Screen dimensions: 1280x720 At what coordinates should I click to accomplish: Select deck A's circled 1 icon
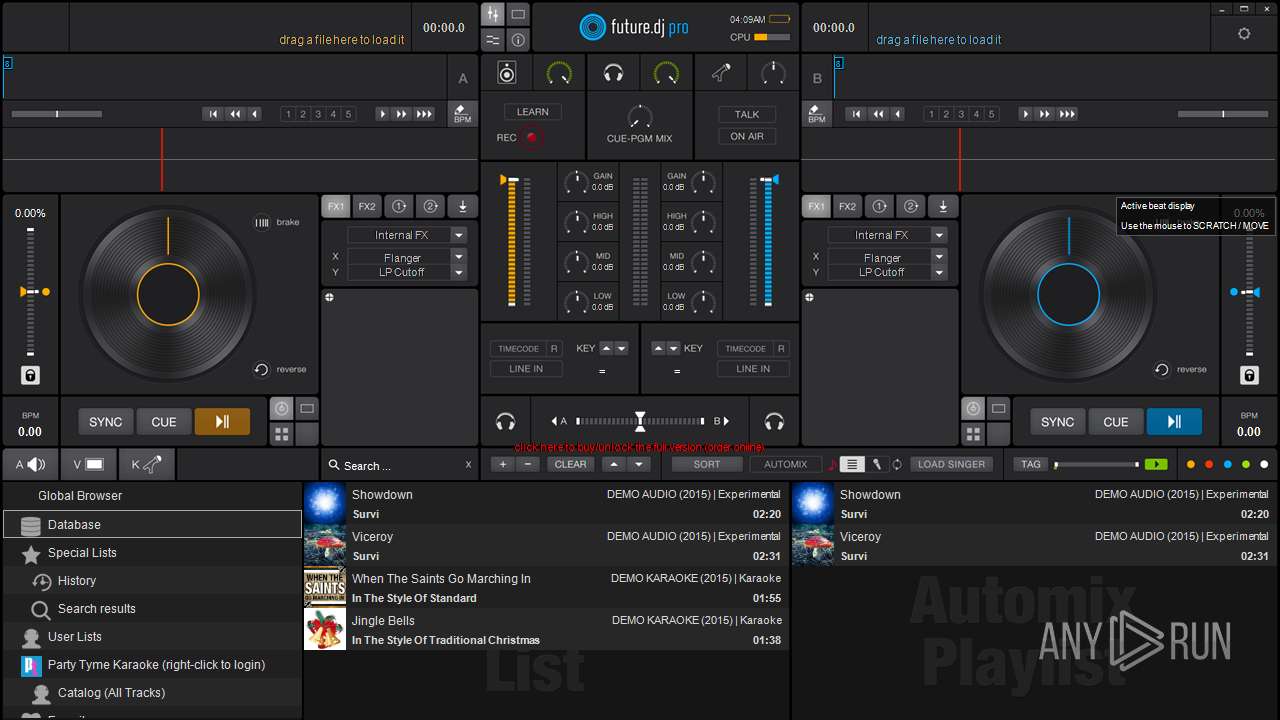point(398,206)
